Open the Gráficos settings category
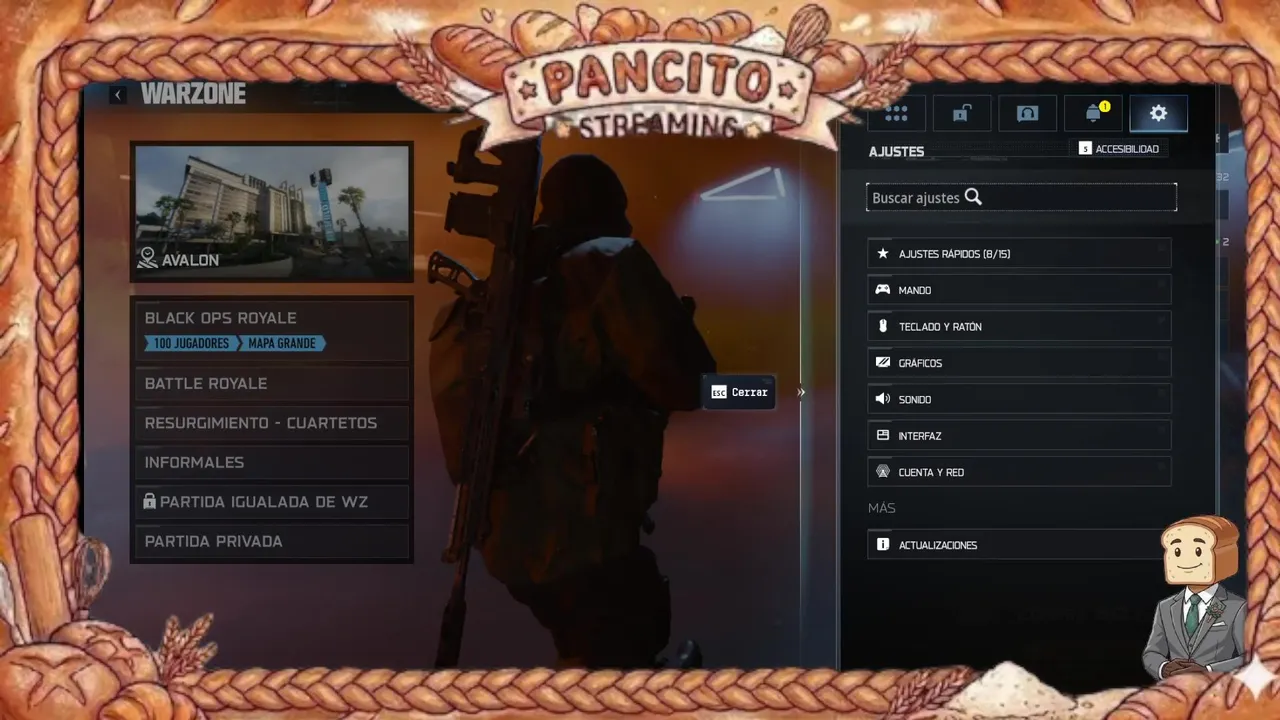Viewport: 1280px width, 720px height. (x=1019, y=362)
